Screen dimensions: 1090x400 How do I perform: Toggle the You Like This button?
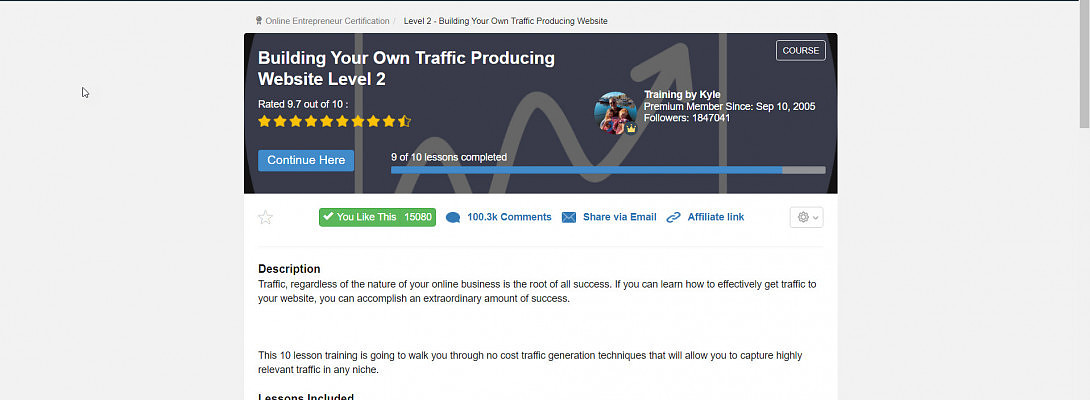point(377,217)
